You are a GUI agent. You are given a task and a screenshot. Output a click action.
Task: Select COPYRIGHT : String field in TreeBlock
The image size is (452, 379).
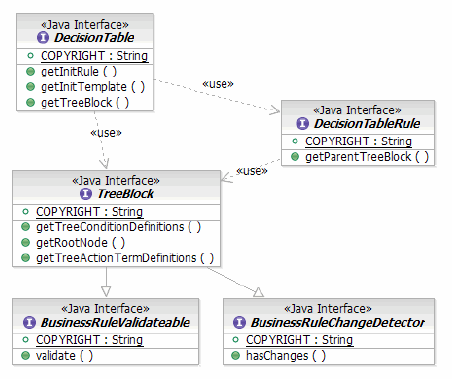(90, 212)
